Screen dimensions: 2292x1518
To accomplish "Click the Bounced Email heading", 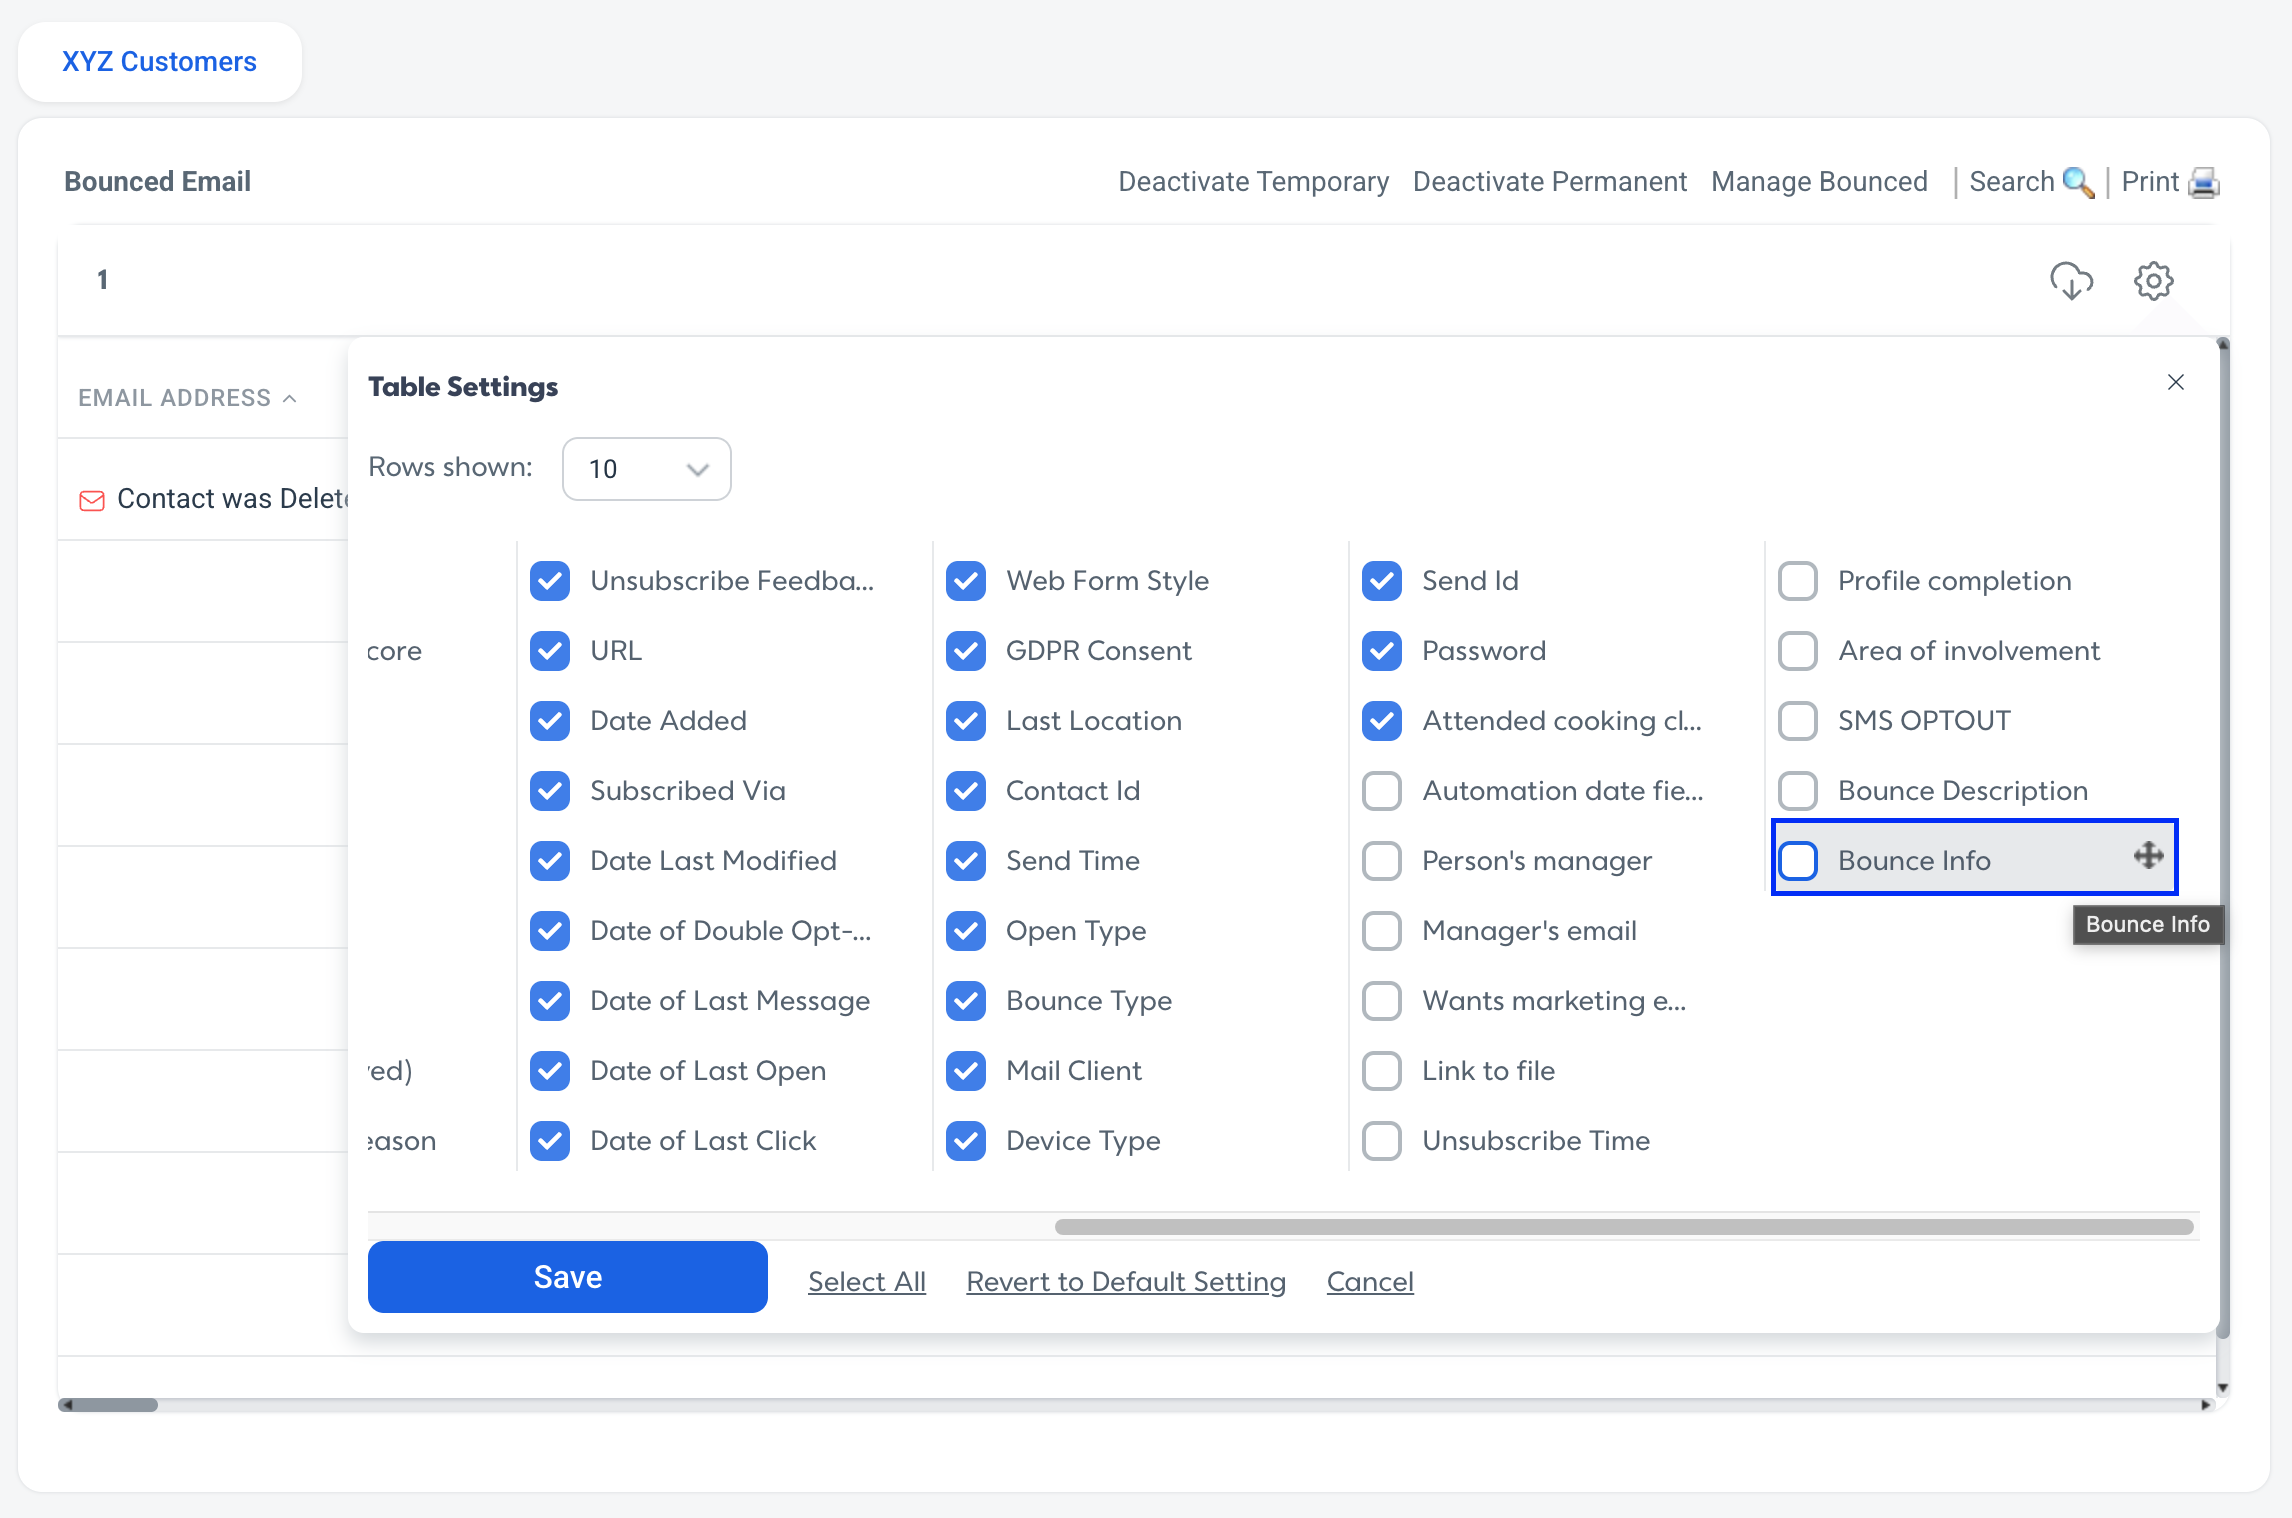I will (157, 182).
